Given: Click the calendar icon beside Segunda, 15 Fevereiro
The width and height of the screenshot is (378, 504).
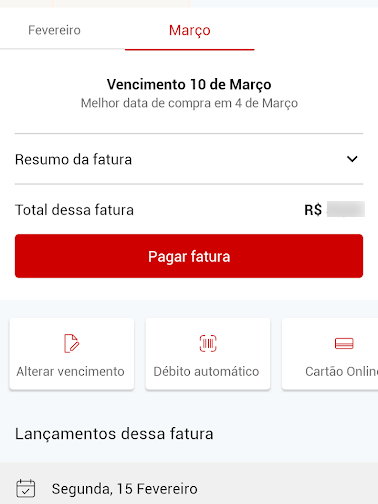Looking at the screenshot, I should tap(25, 489).
